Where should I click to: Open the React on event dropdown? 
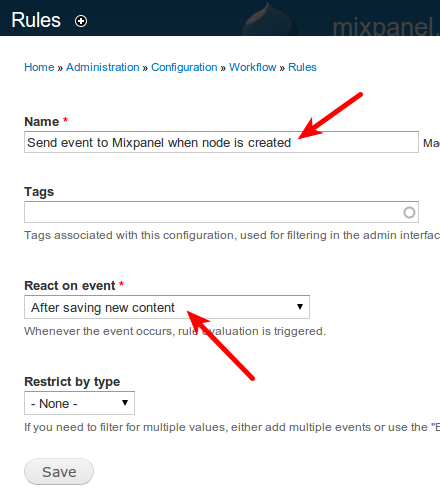coord(167,307)
